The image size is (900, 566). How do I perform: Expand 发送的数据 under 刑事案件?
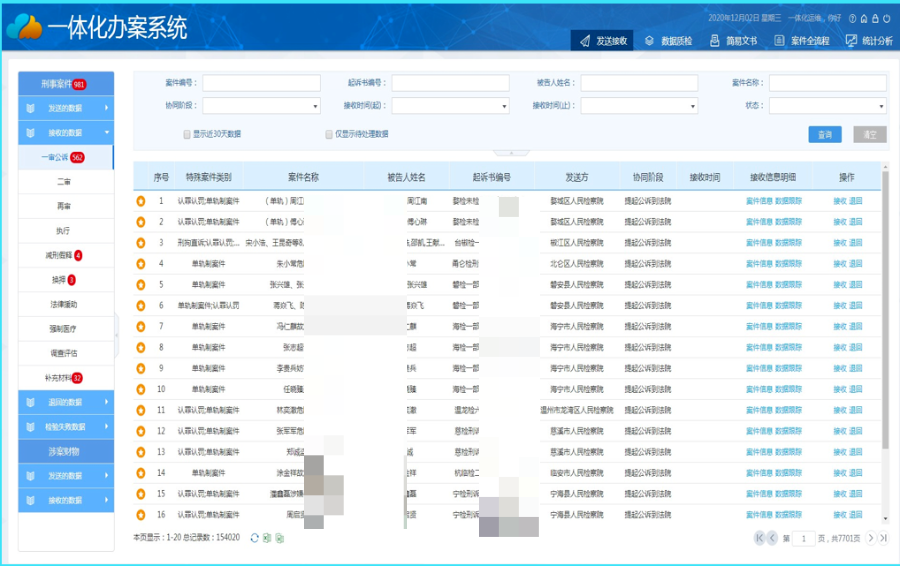click(66, 108)
